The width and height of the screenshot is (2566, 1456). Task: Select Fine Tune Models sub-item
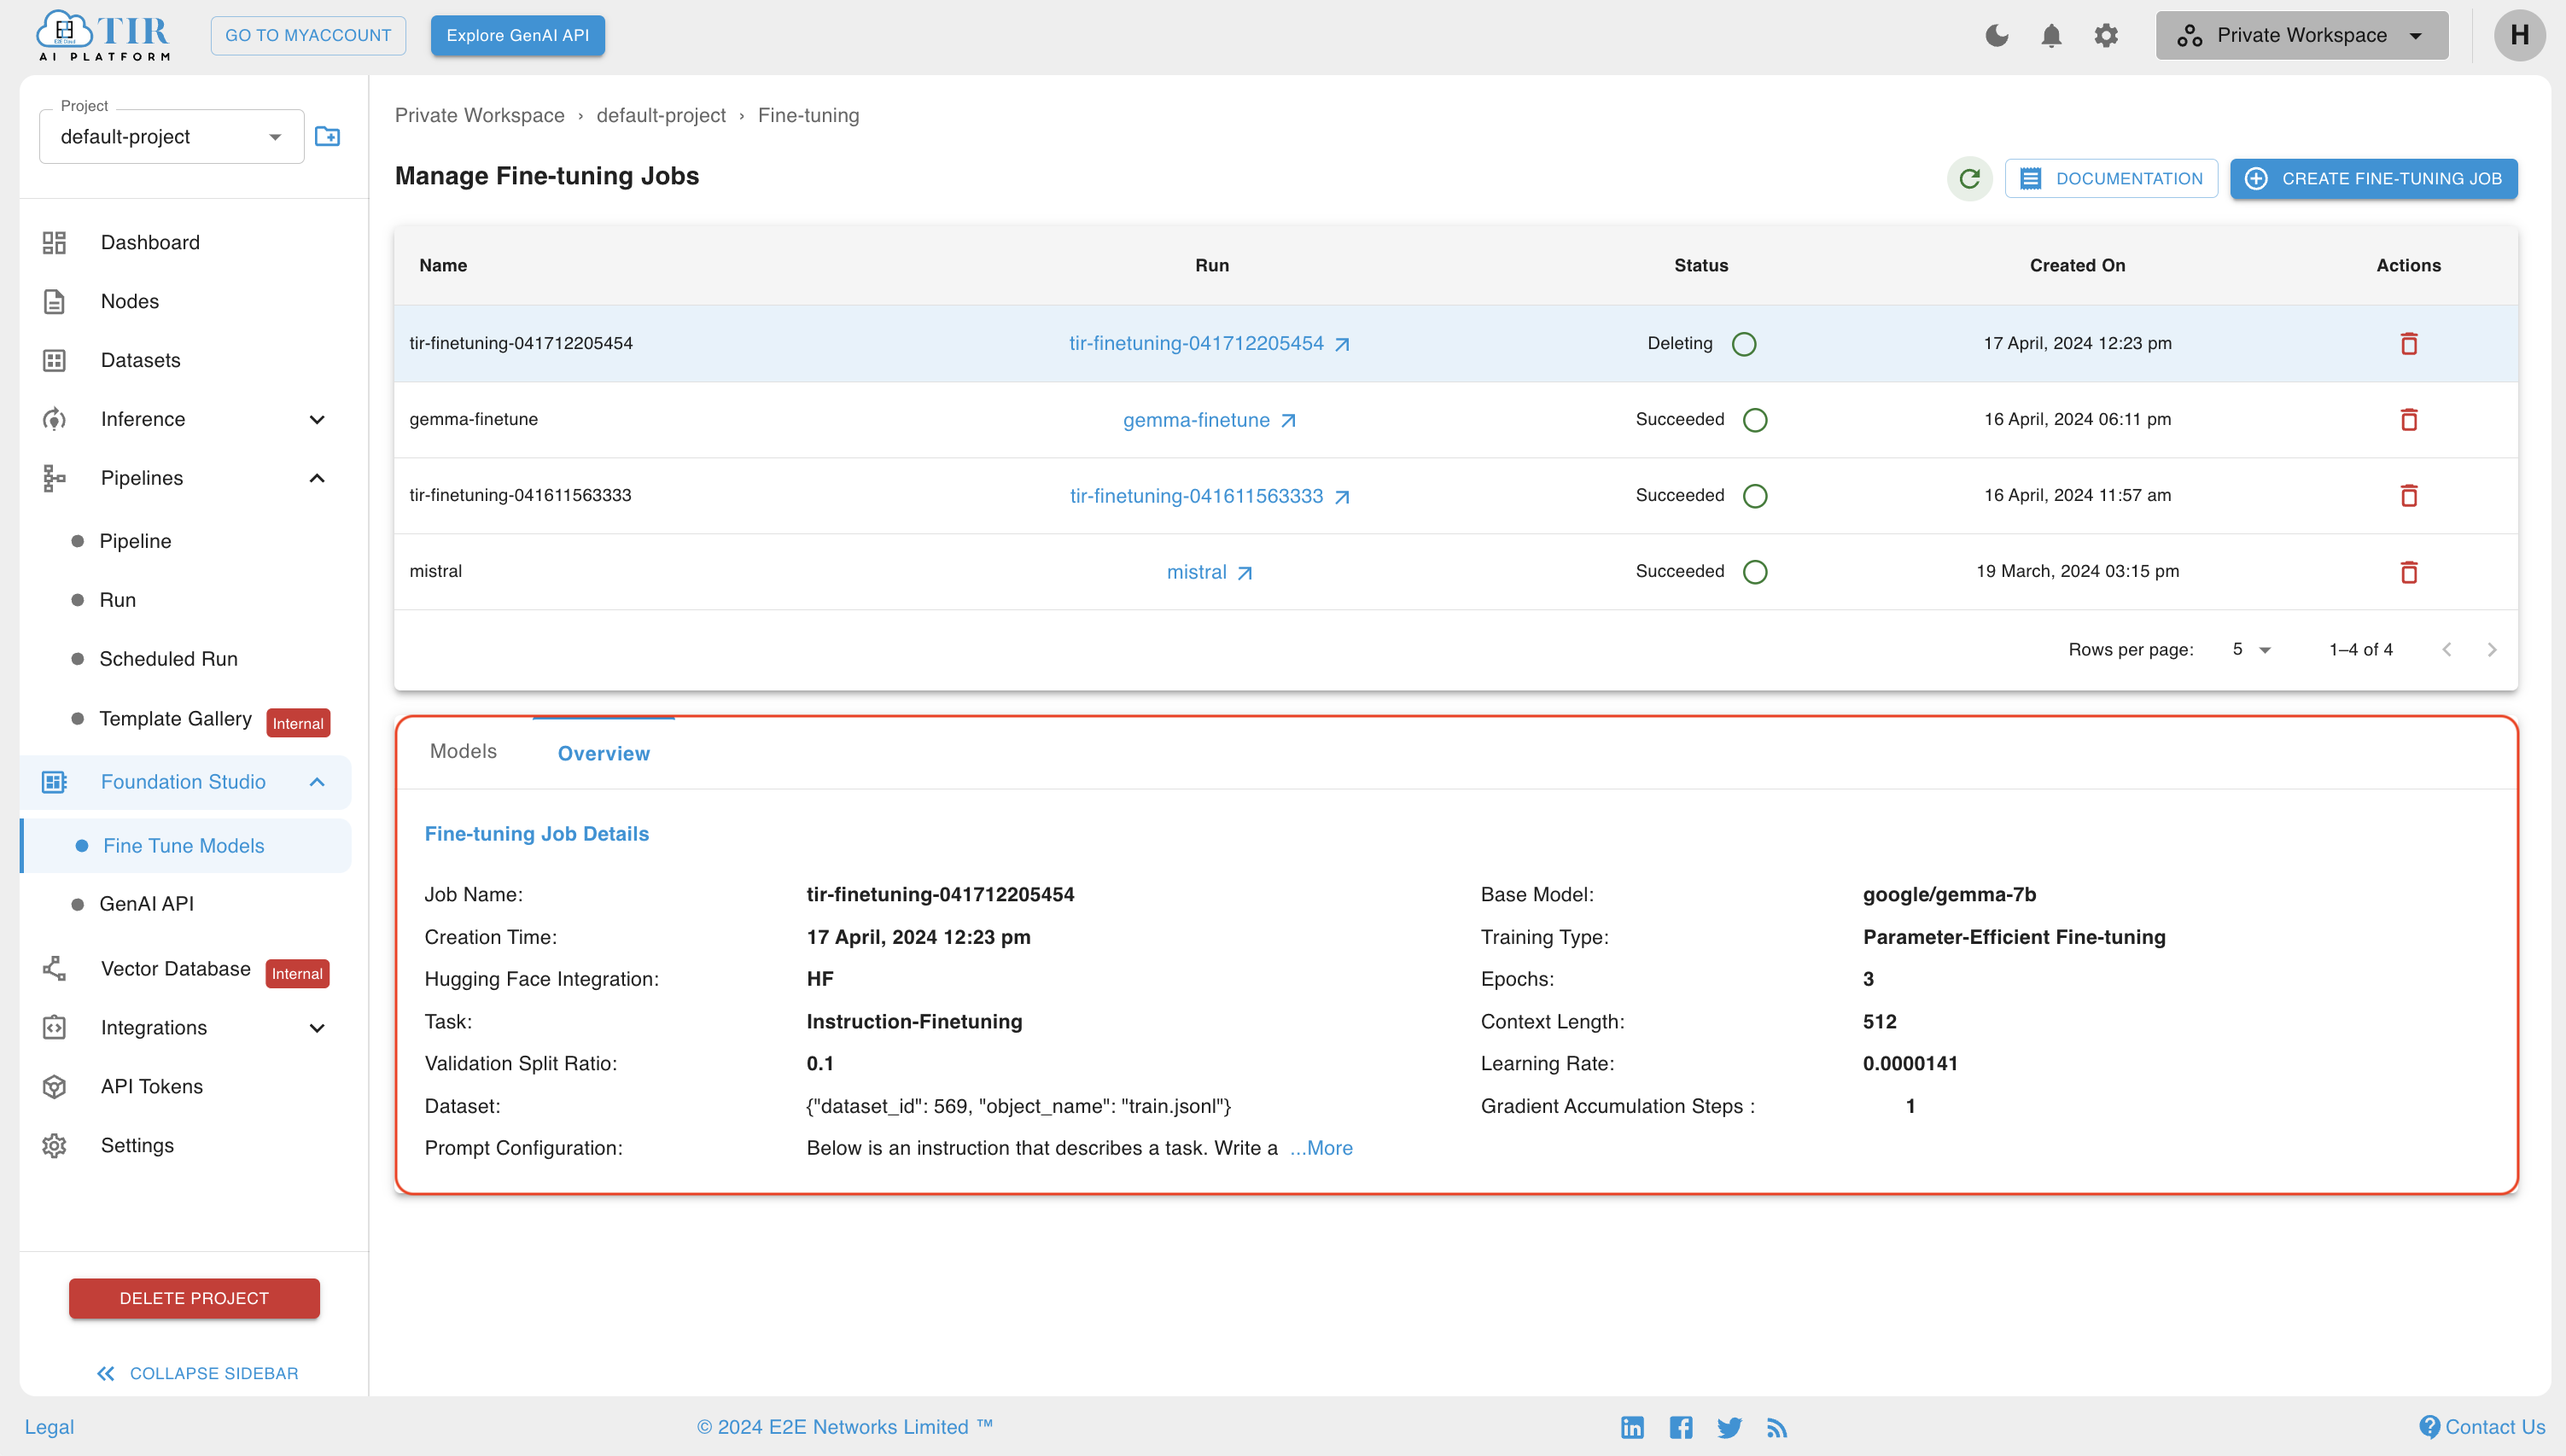coord(184,847)
